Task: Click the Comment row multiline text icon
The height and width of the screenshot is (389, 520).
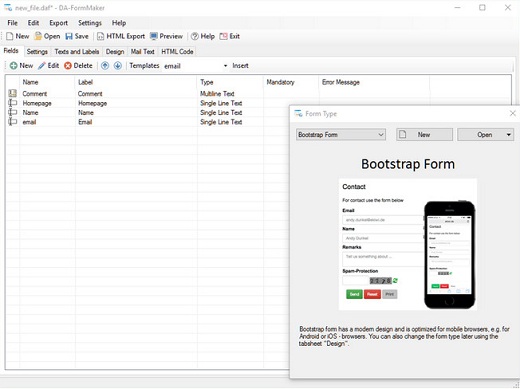Action: tap(12, 94)
